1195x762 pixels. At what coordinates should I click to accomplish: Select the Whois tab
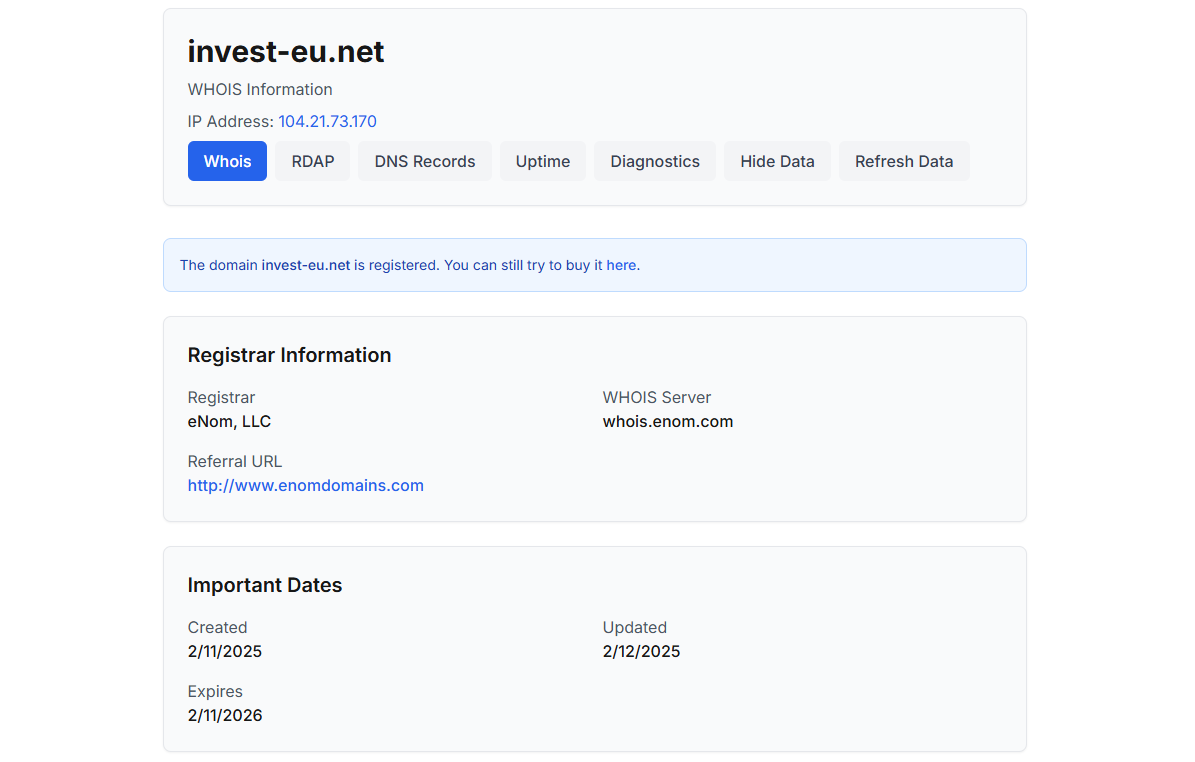tap(227, 161)
